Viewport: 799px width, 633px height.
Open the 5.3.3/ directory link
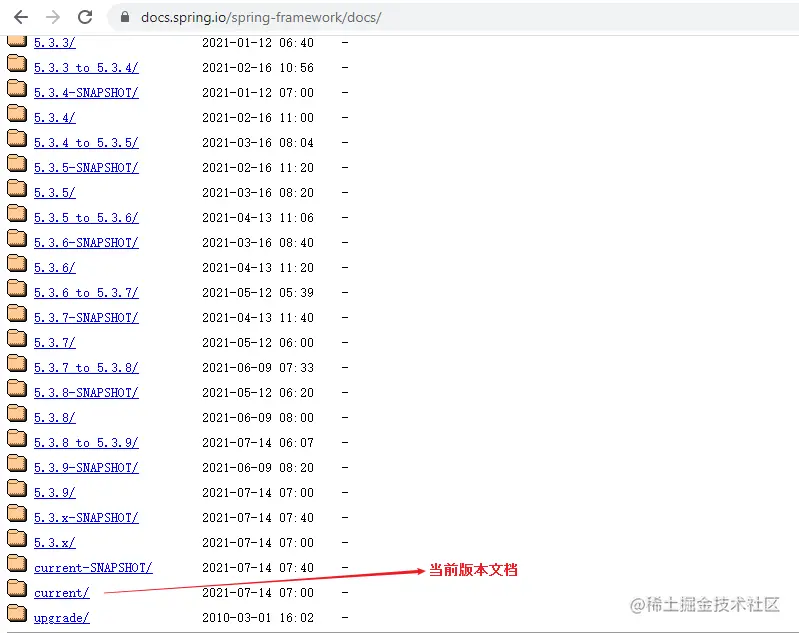55,43
